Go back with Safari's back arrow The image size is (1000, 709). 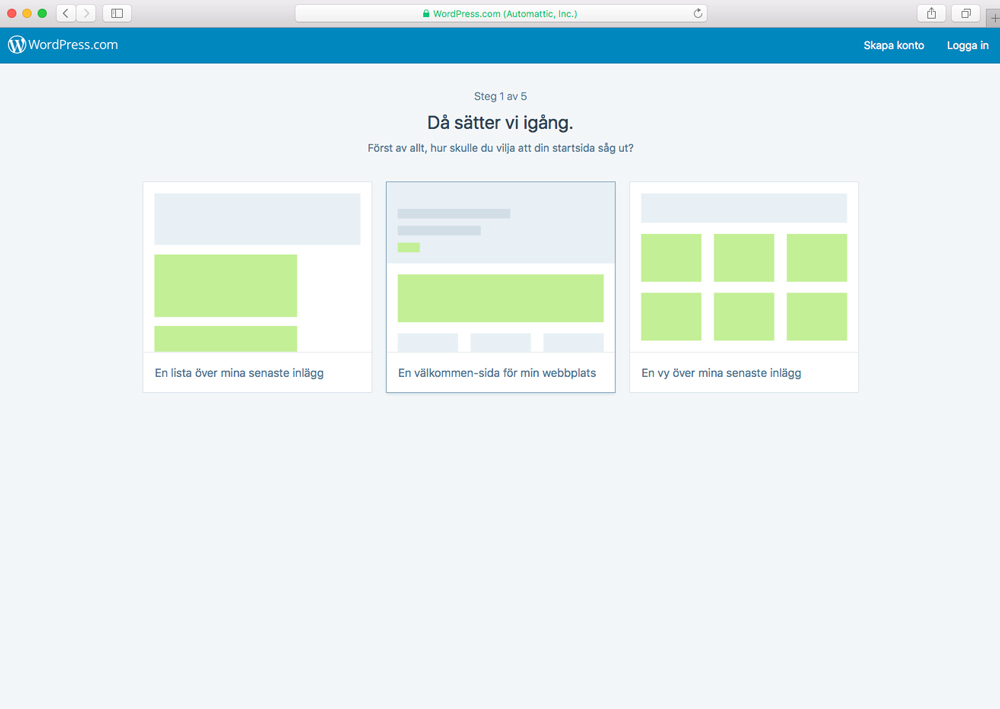click(x=66, y=13)
